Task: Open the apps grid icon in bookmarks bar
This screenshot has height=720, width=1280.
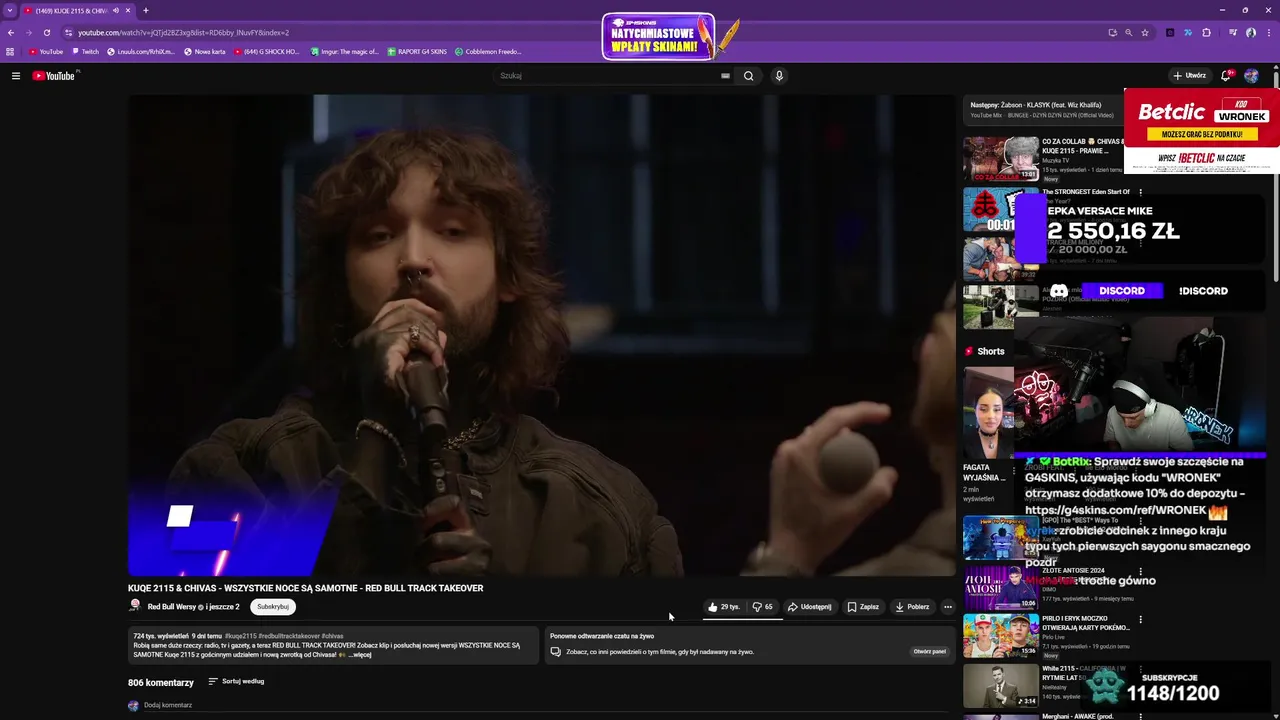Action: pyautogui.click(x=11, y=52)
